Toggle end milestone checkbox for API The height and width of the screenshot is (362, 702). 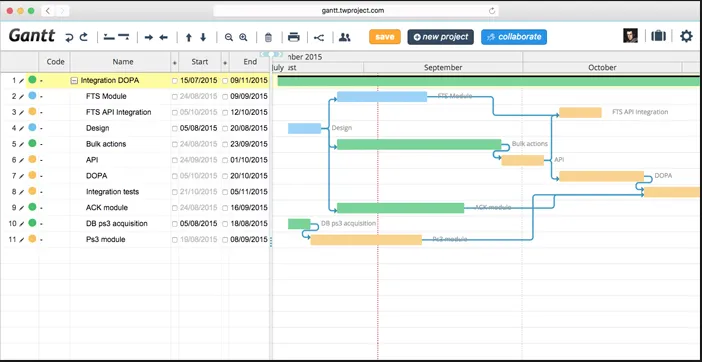(225, 160)
